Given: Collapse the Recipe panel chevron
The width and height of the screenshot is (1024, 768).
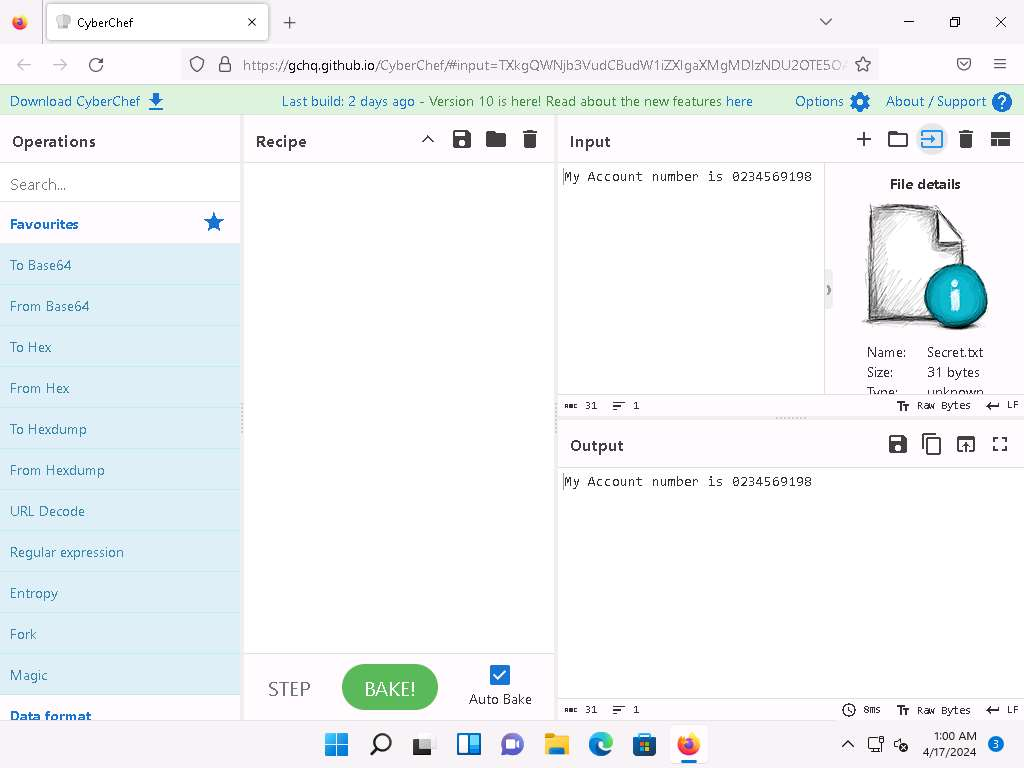Looking at the screenshot, I should click(428, 140).
